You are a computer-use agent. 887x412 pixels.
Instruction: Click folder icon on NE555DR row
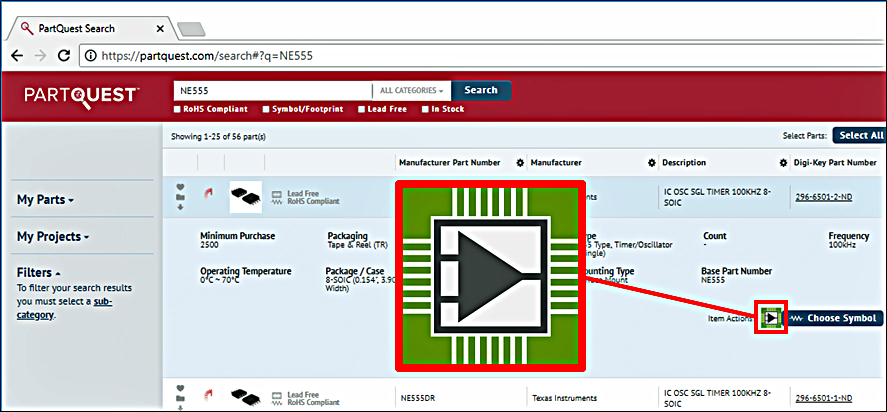coord(180,398)
